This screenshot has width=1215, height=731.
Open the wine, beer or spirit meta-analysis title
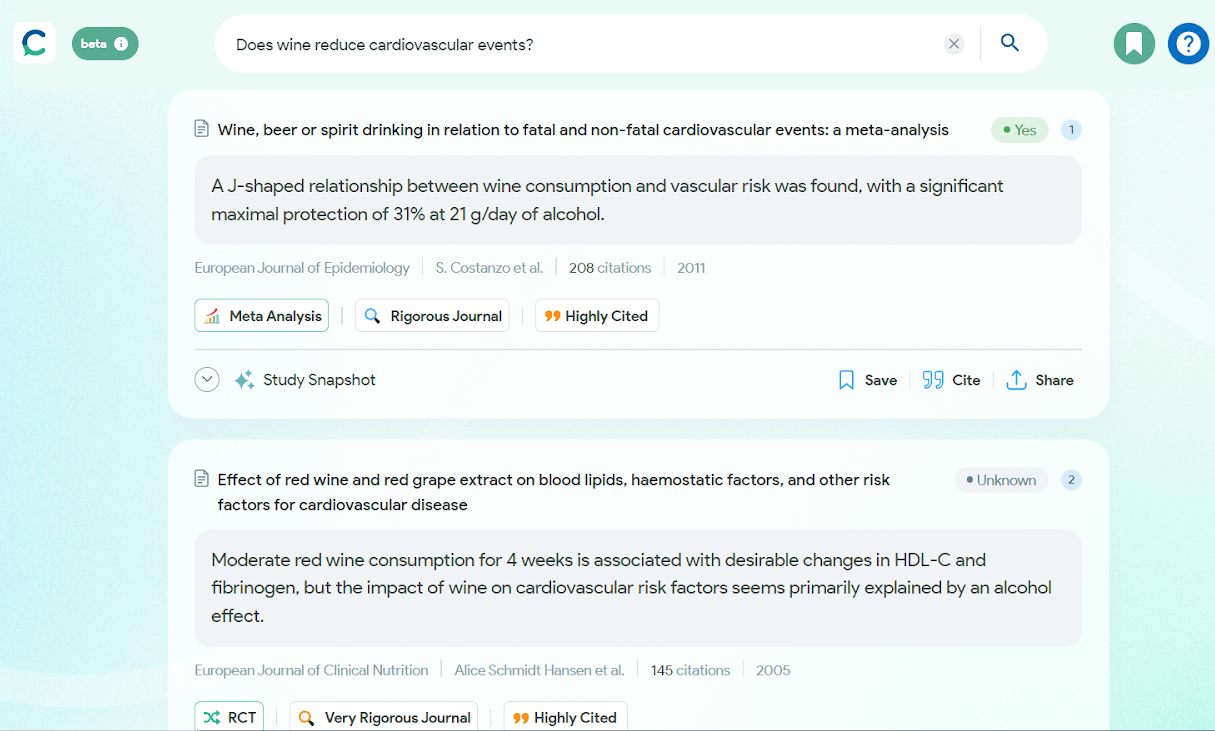(583, 130)
